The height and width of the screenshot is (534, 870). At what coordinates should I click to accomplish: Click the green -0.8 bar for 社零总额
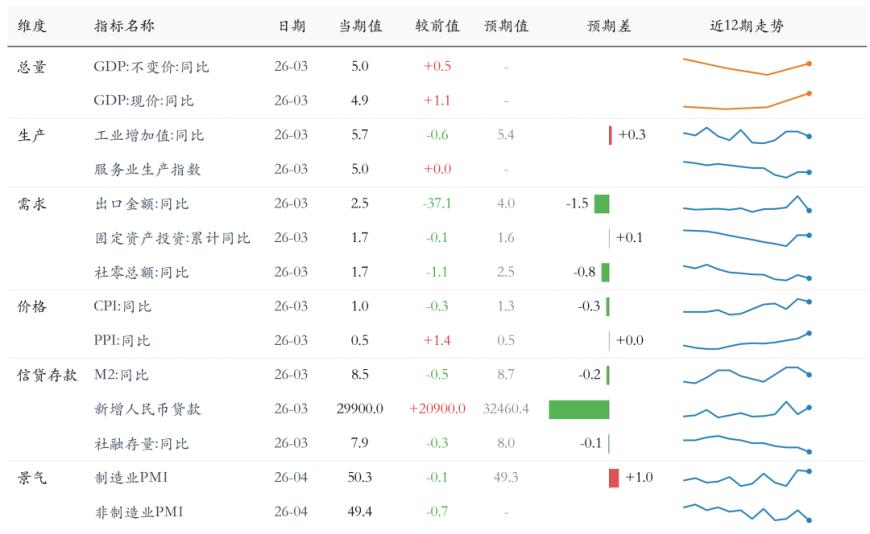605,273
